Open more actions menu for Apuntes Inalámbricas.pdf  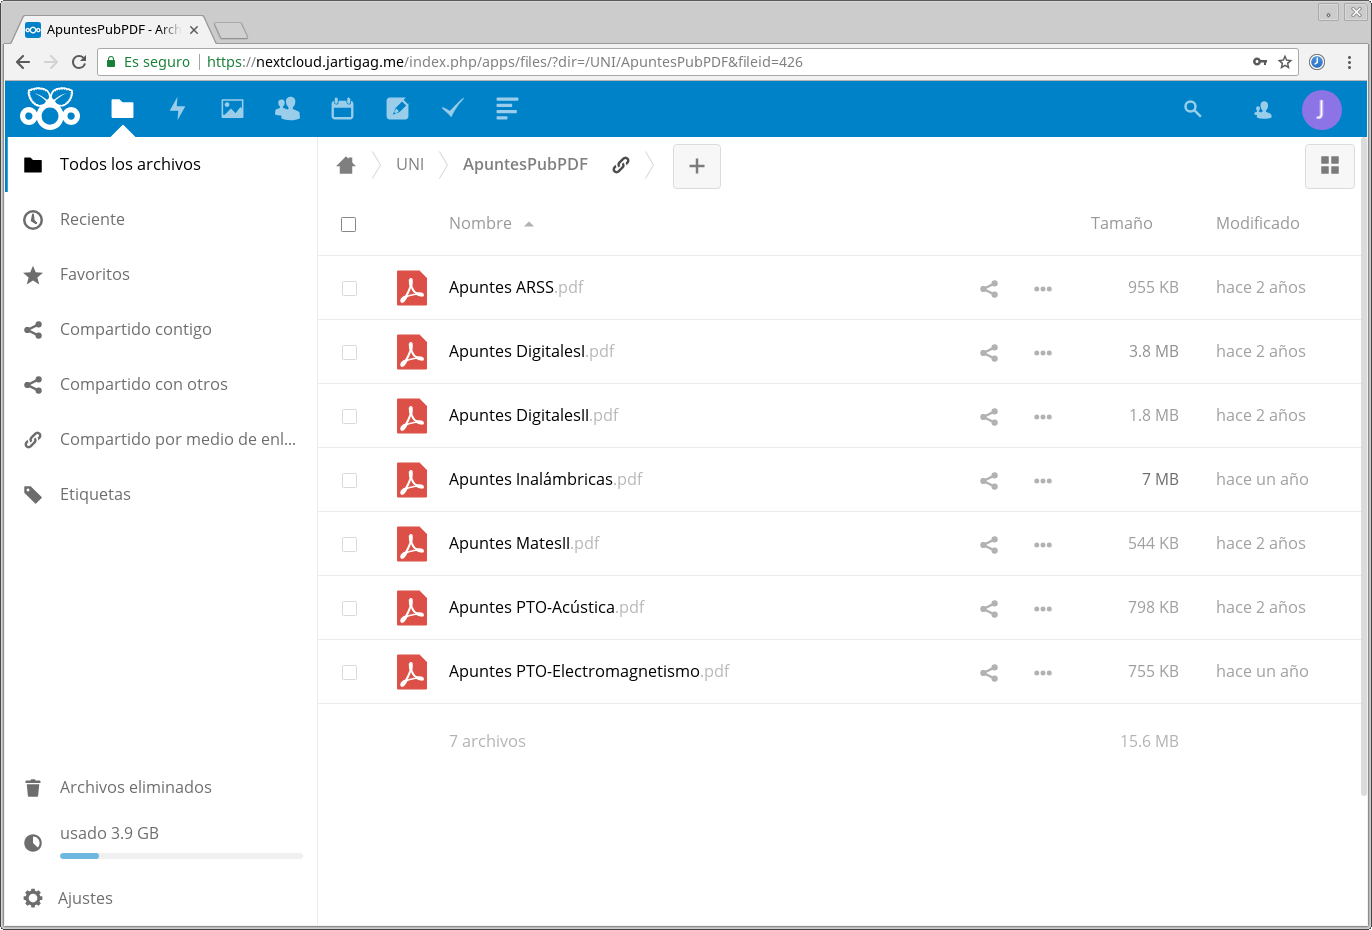(x=1042, y=481)
